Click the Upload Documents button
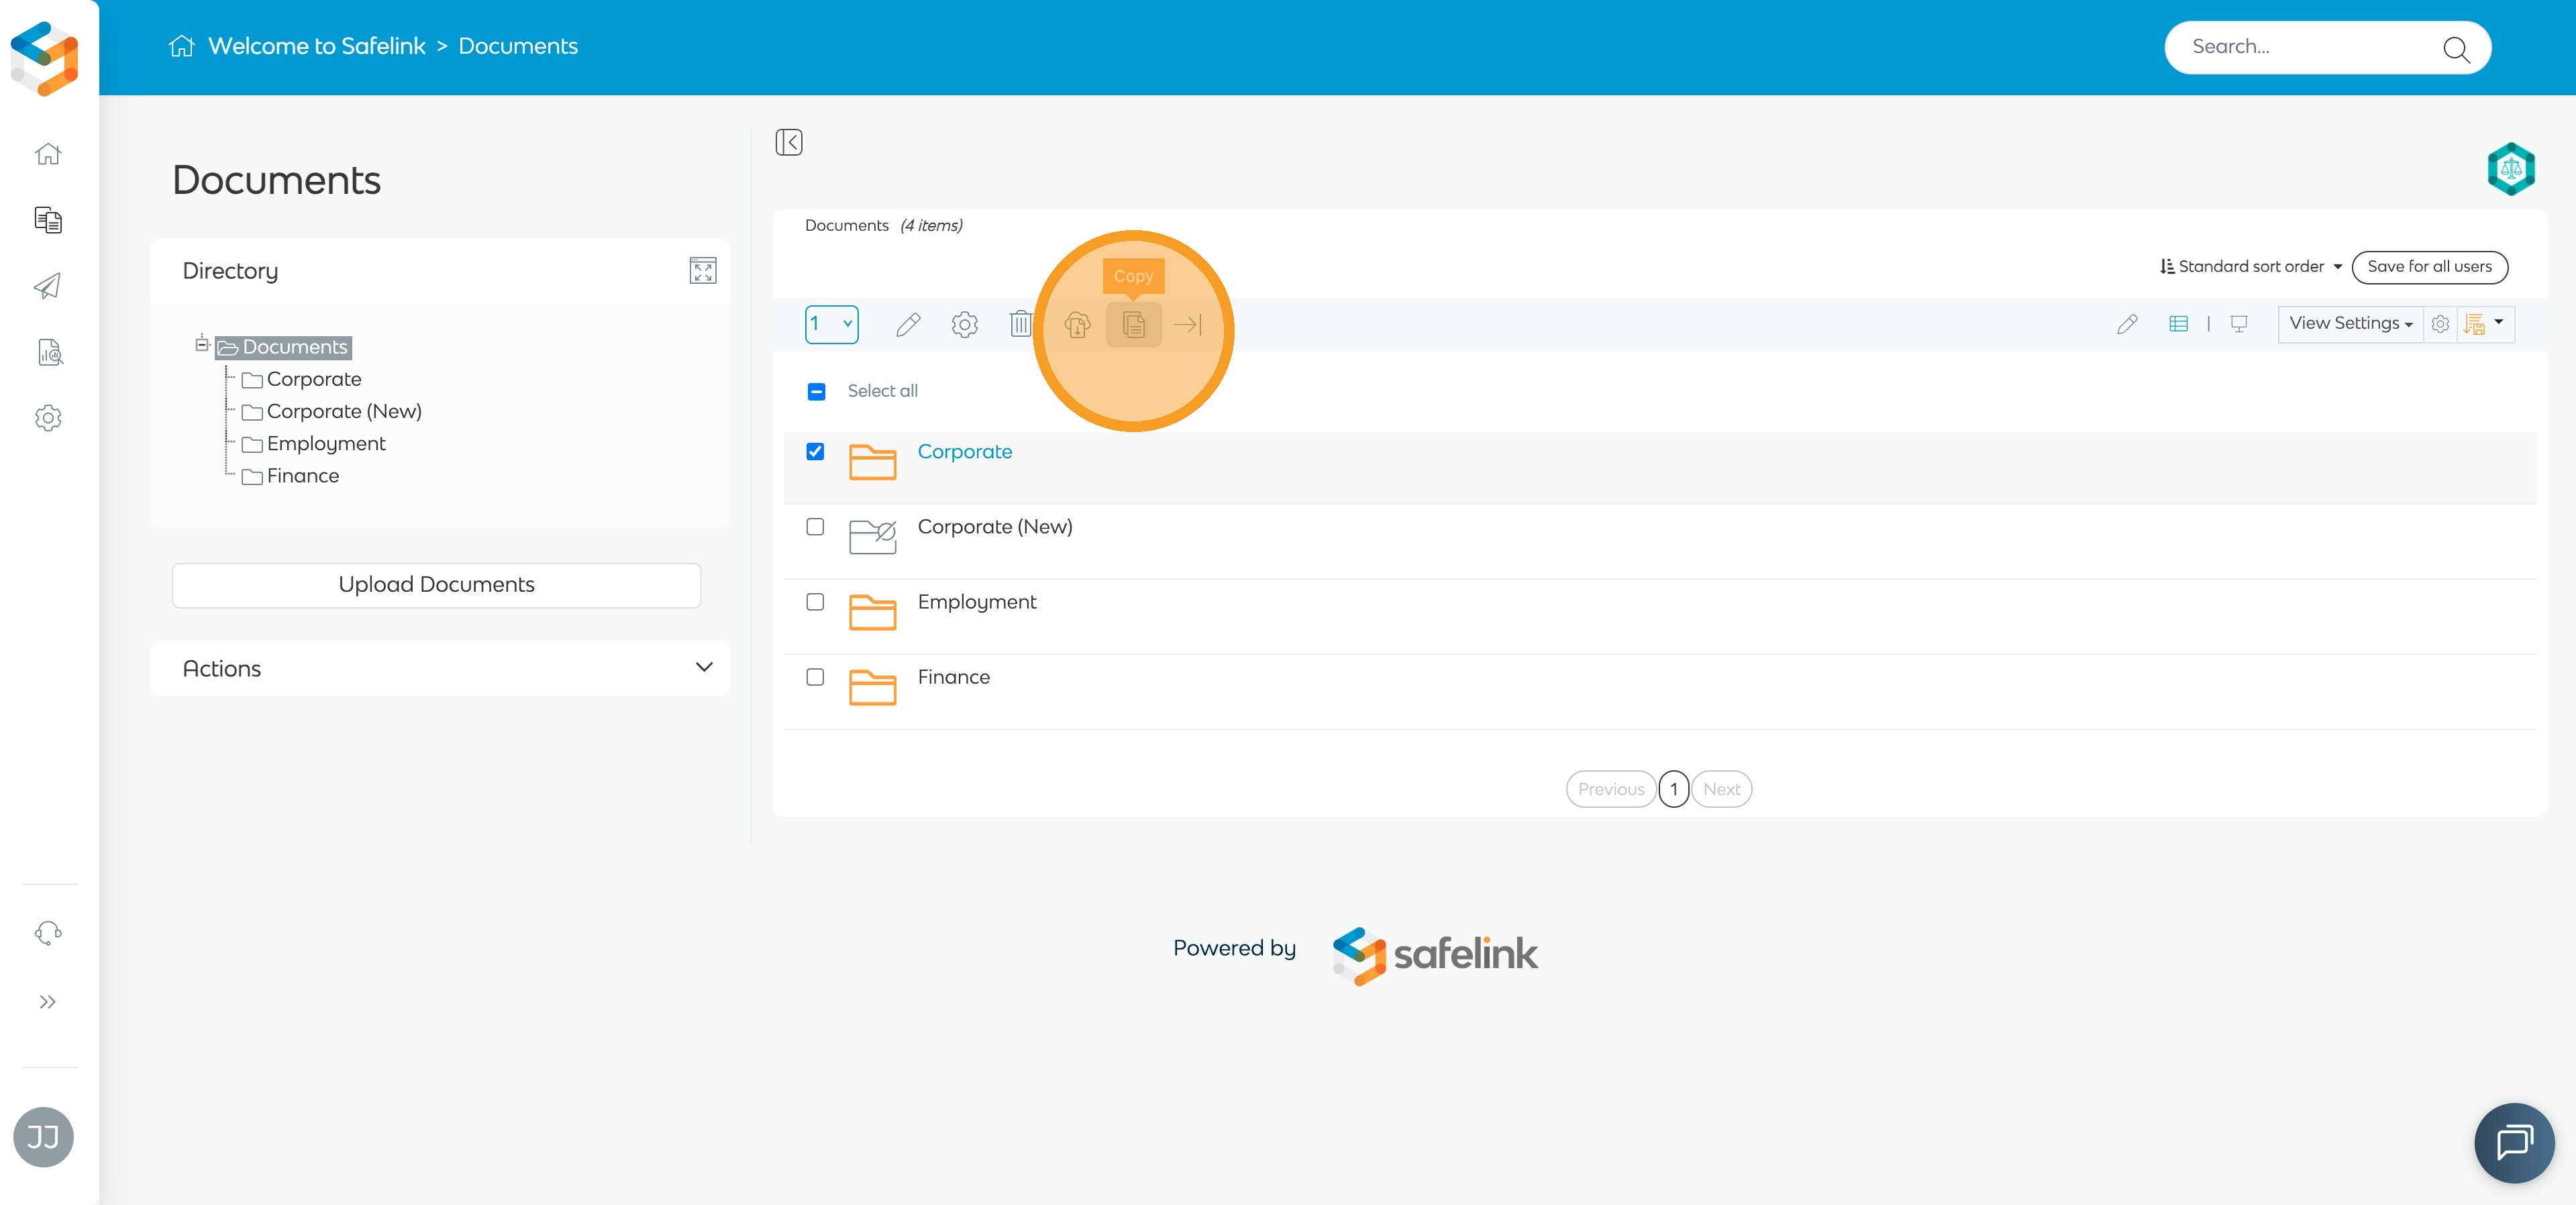This screenshot has height=1205, width=2576. point(436,584)
